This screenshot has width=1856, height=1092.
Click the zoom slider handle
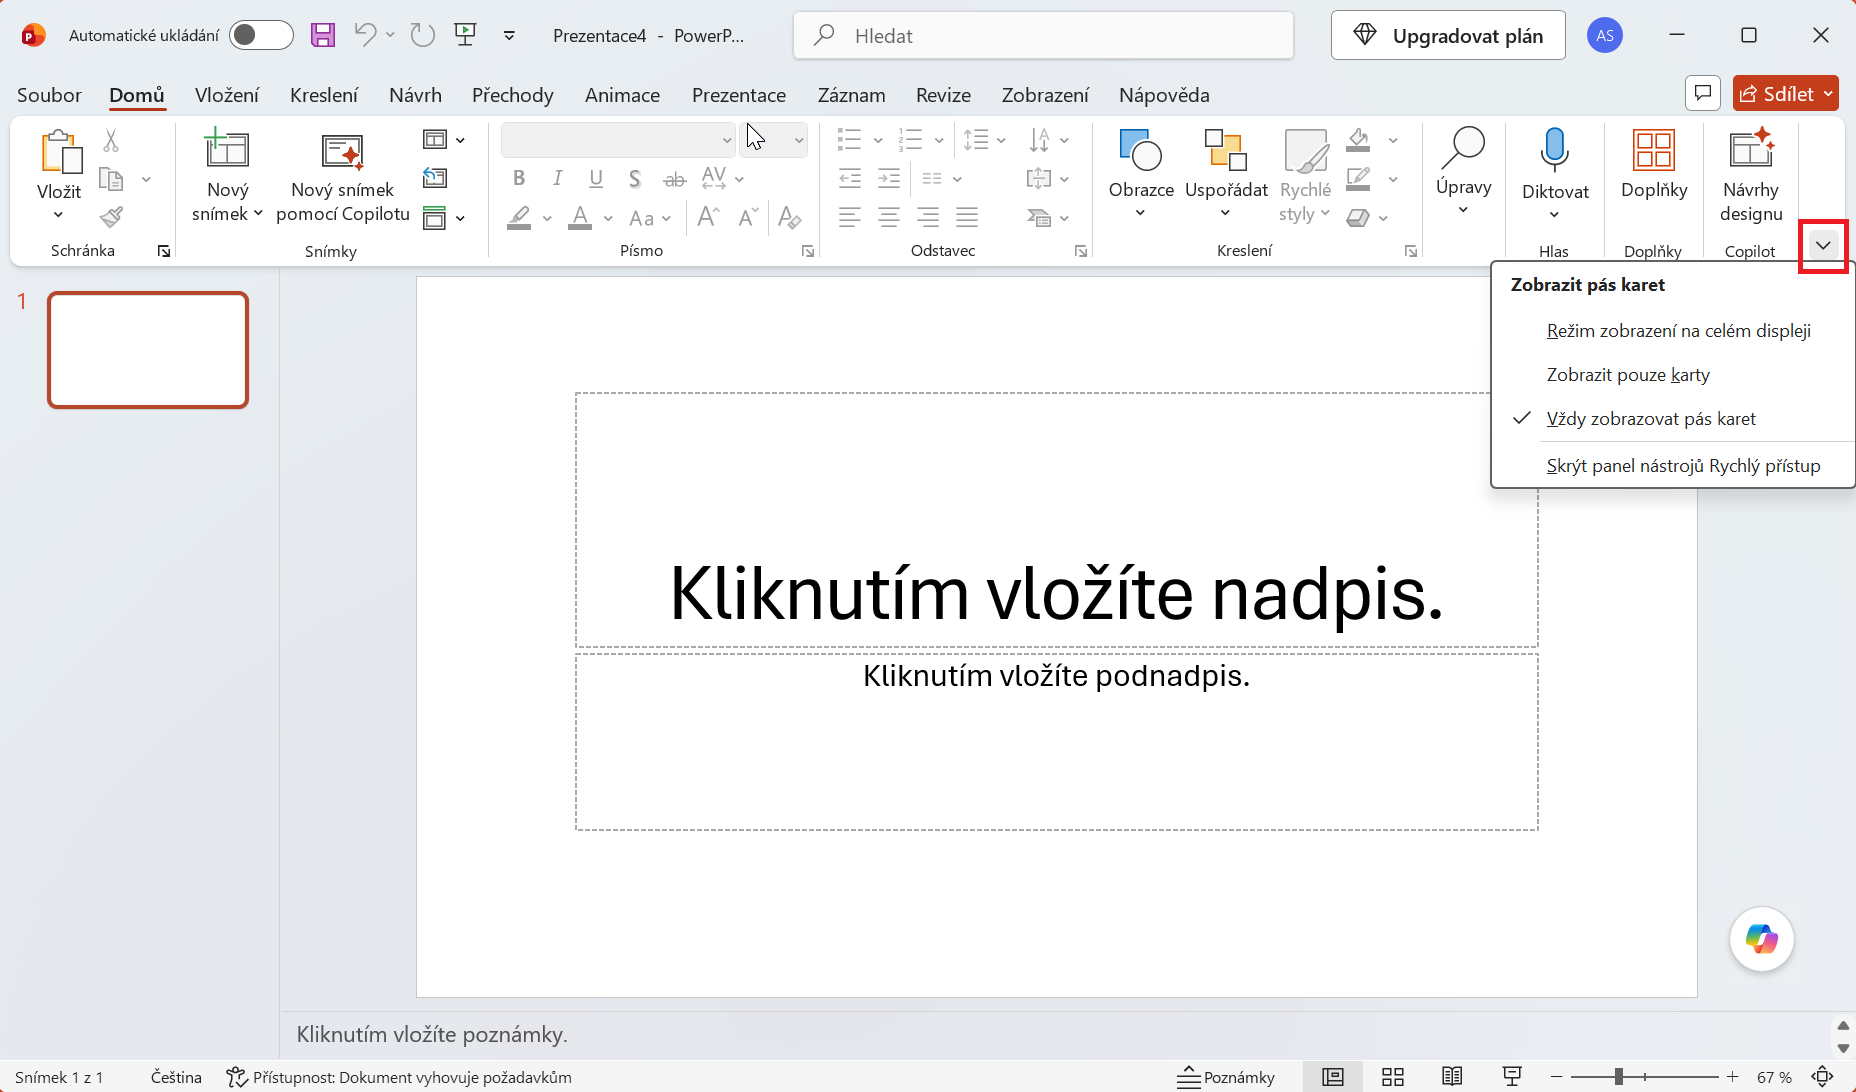1618,1077
